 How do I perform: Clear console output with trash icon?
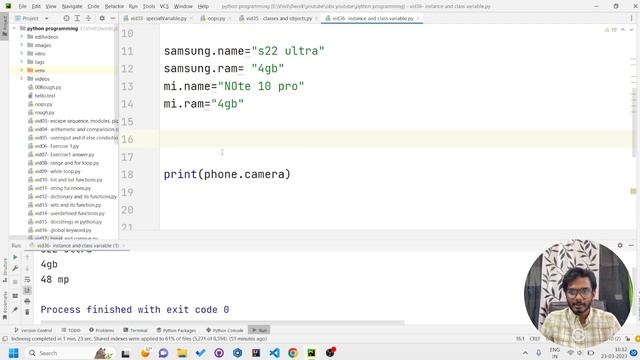tap(27, 312)
